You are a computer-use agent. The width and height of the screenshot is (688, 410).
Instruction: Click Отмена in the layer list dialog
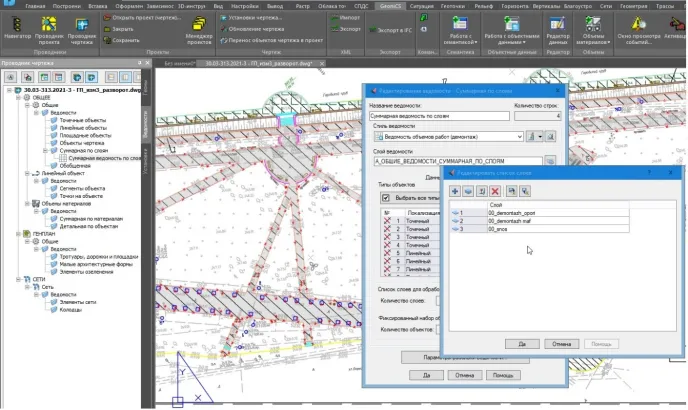561,343
